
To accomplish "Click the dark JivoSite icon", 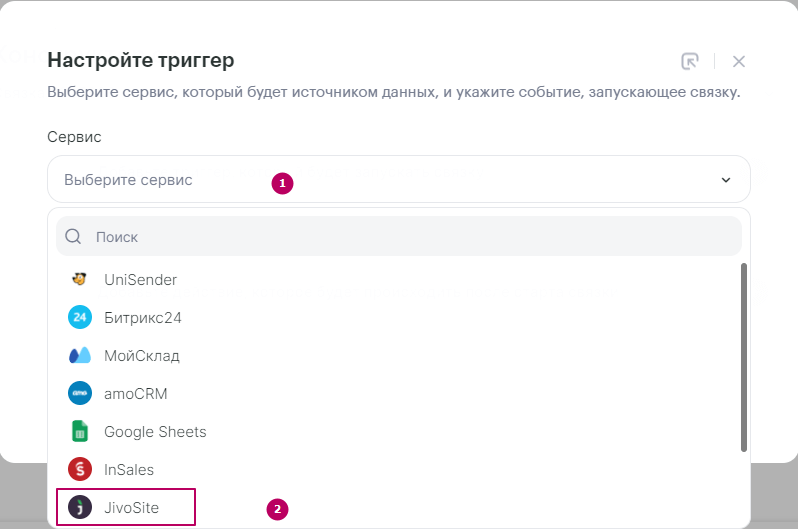I will [x=80, y=507].
